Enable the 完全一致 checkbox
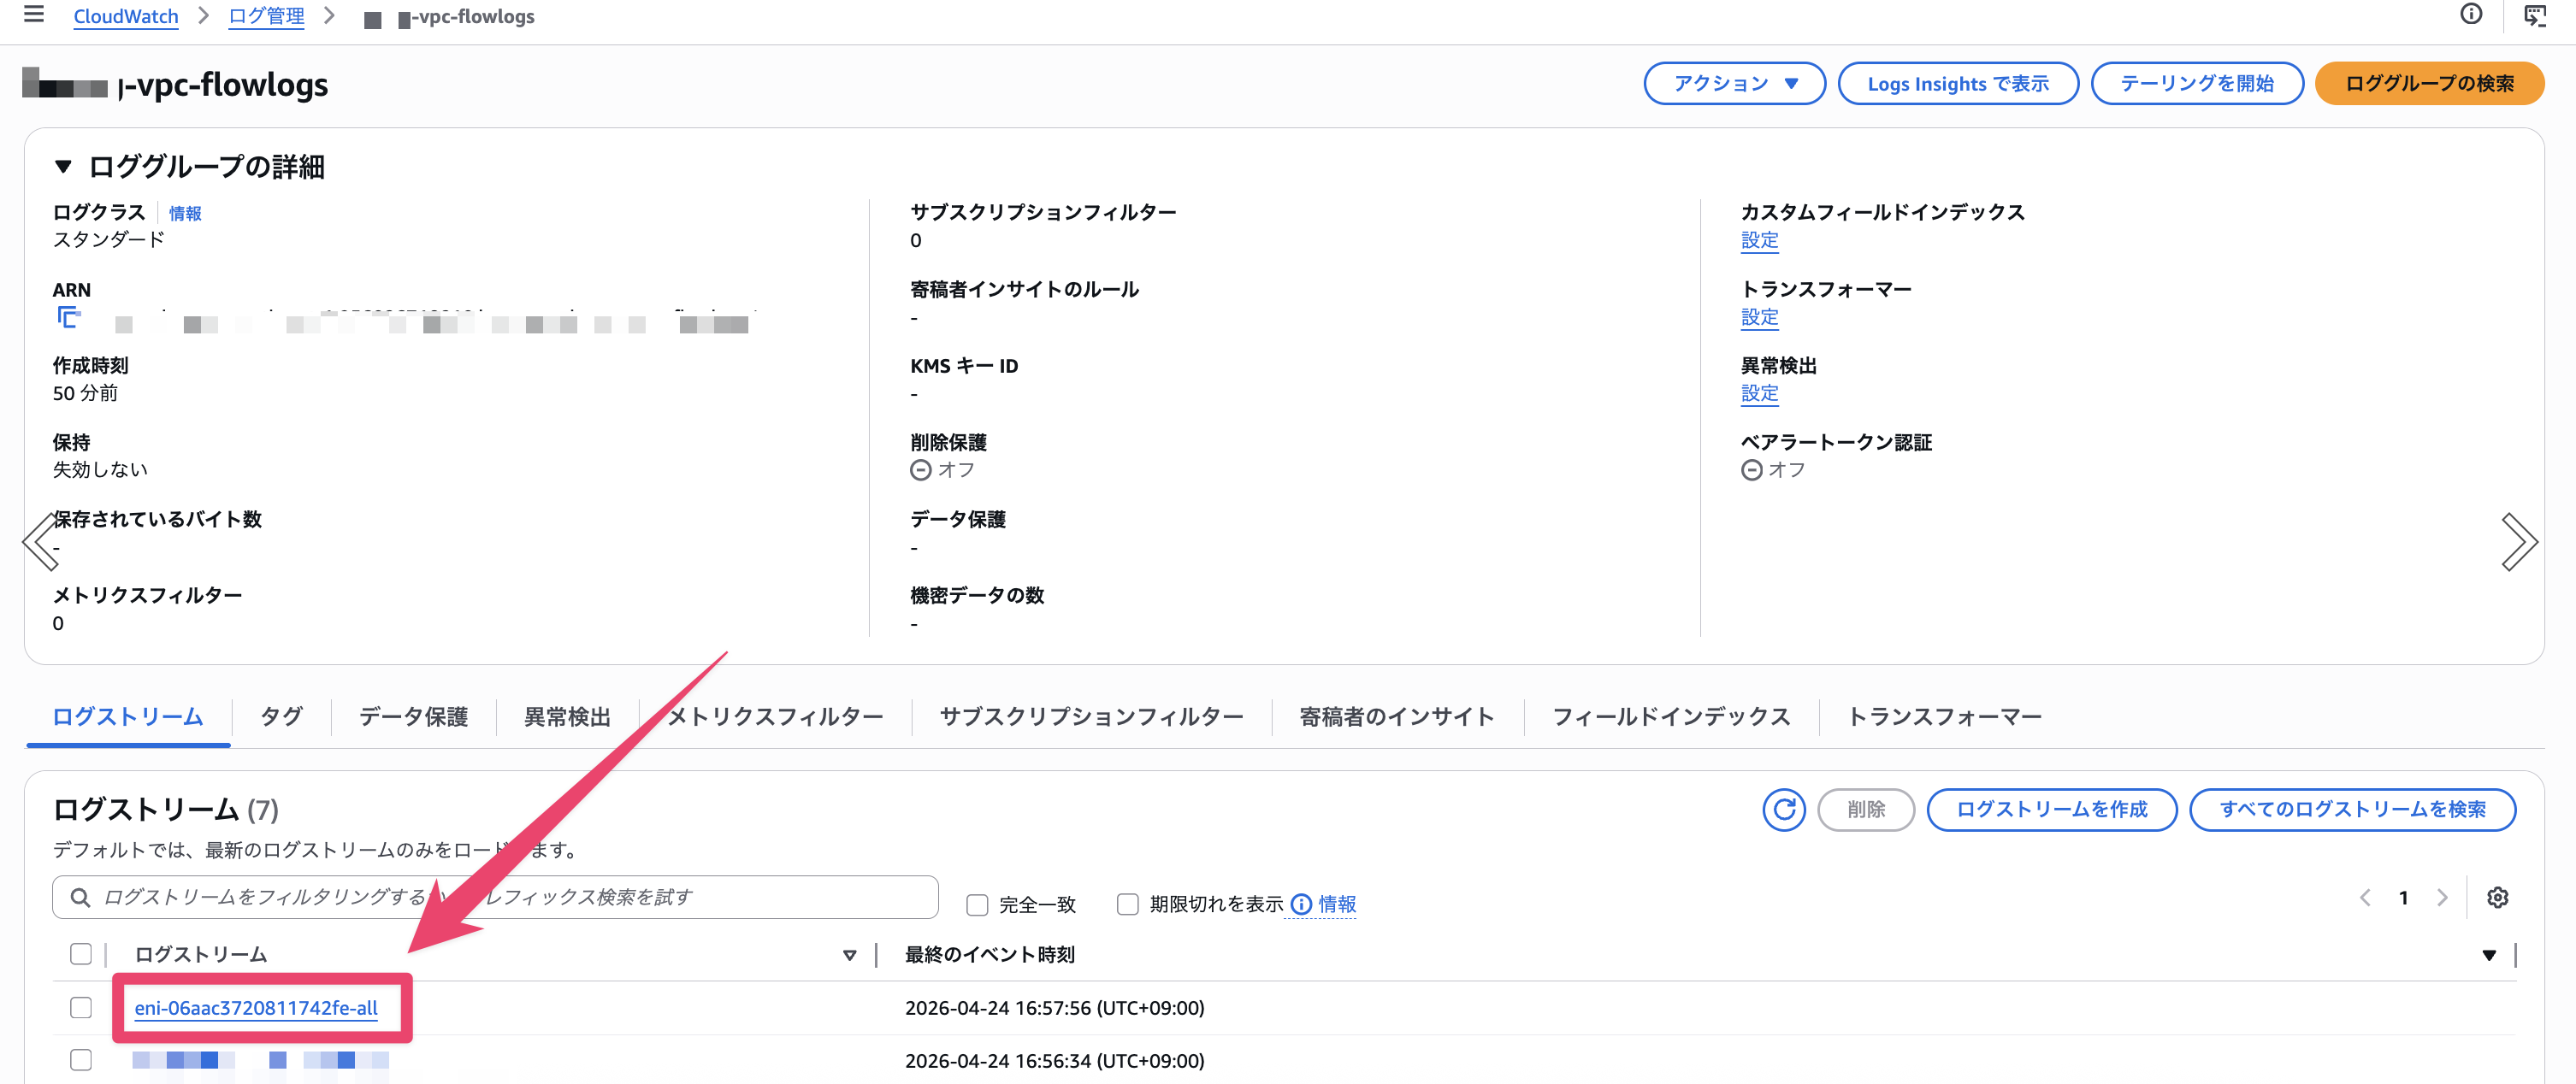 [977, 903]
